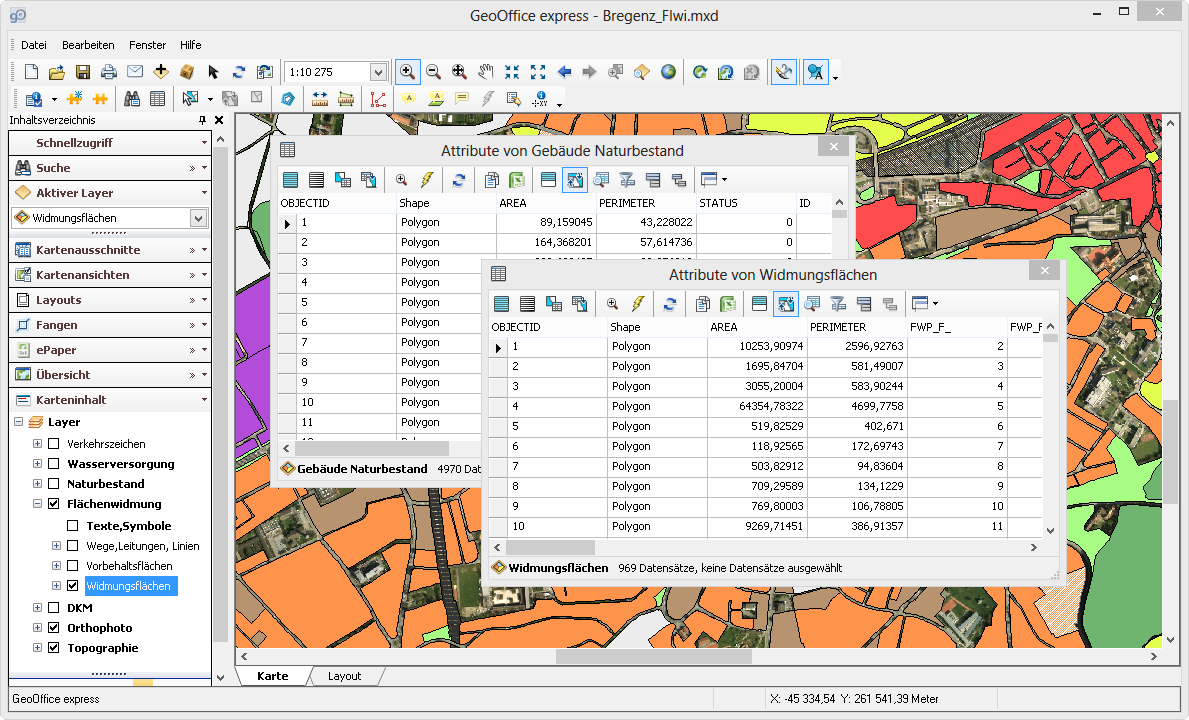Click the Schnellzugriff panel header
Screen dimensions: 1189x720
[75, 143]
